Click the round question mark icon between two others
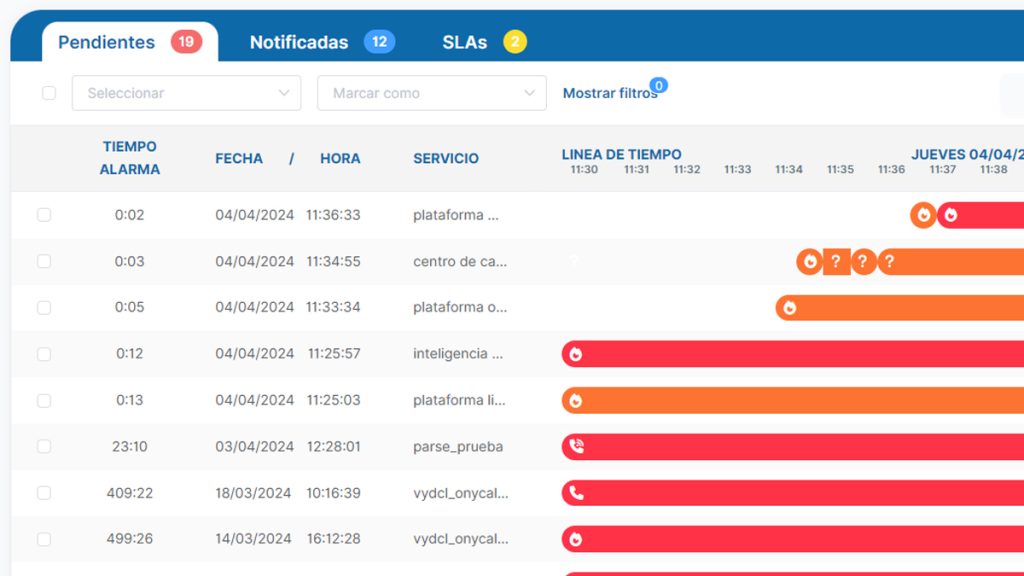The height and width of the screenshot is (576, 1024). pyautogui.click(x=863, y=261)
